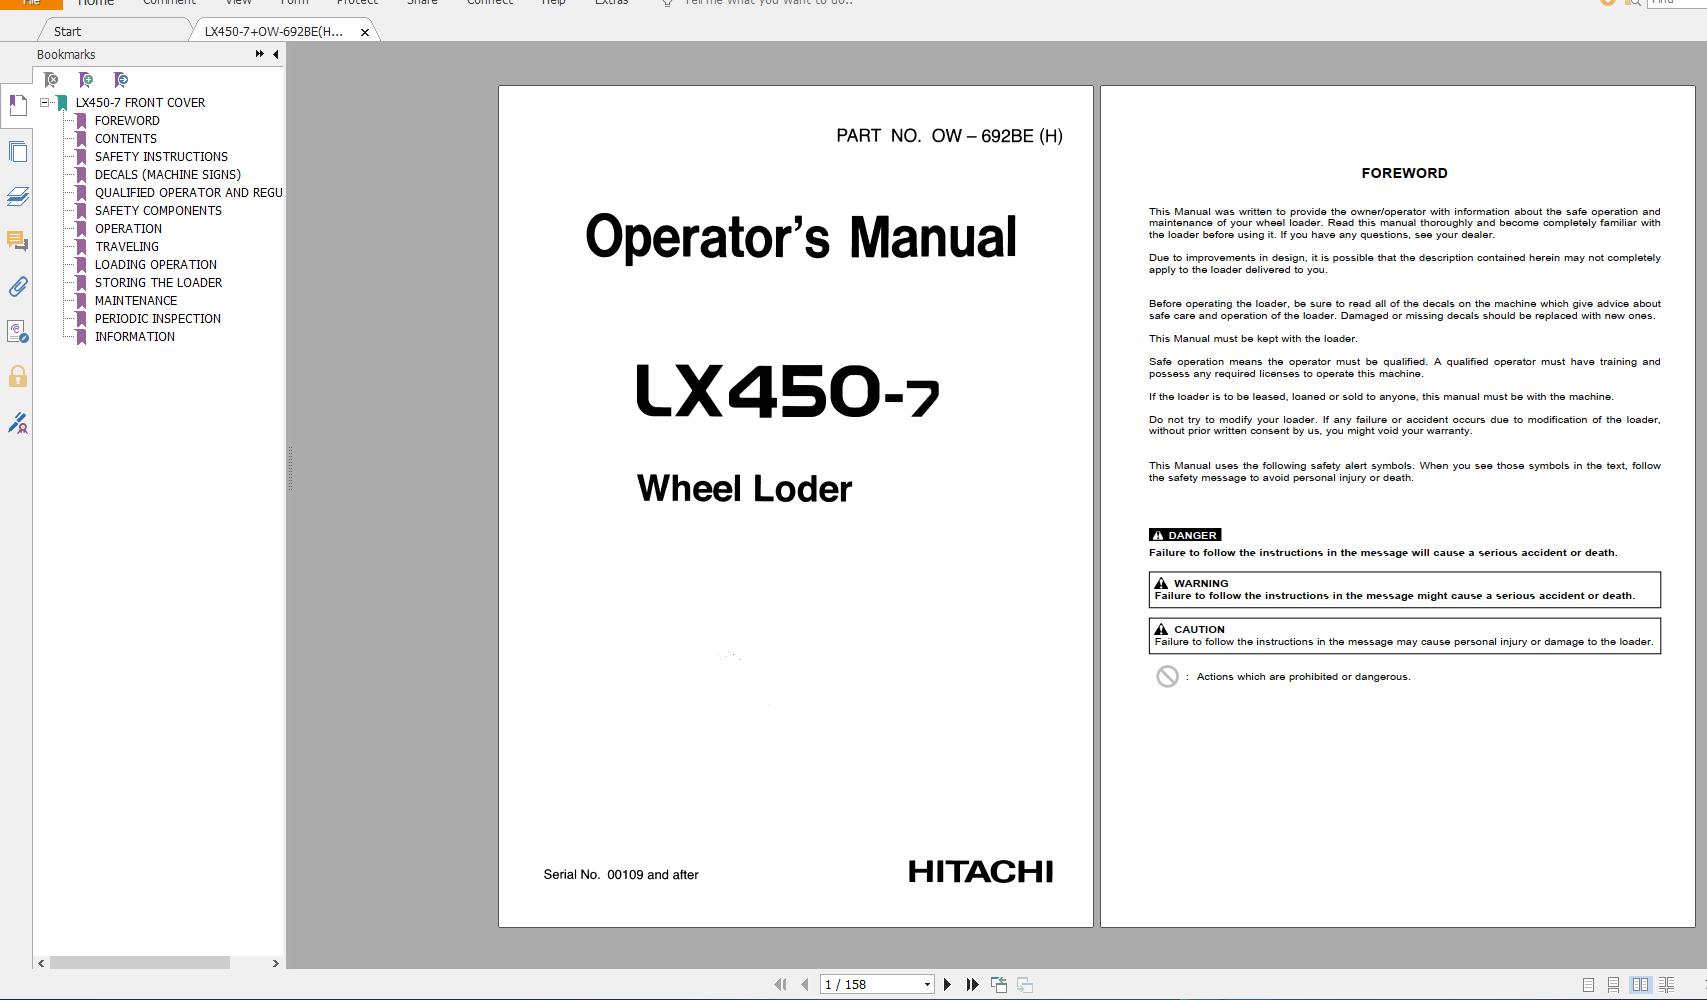Open the Comments panel icon
The width and height of the screenshot is (1707, 1000).
coord(17,241)
